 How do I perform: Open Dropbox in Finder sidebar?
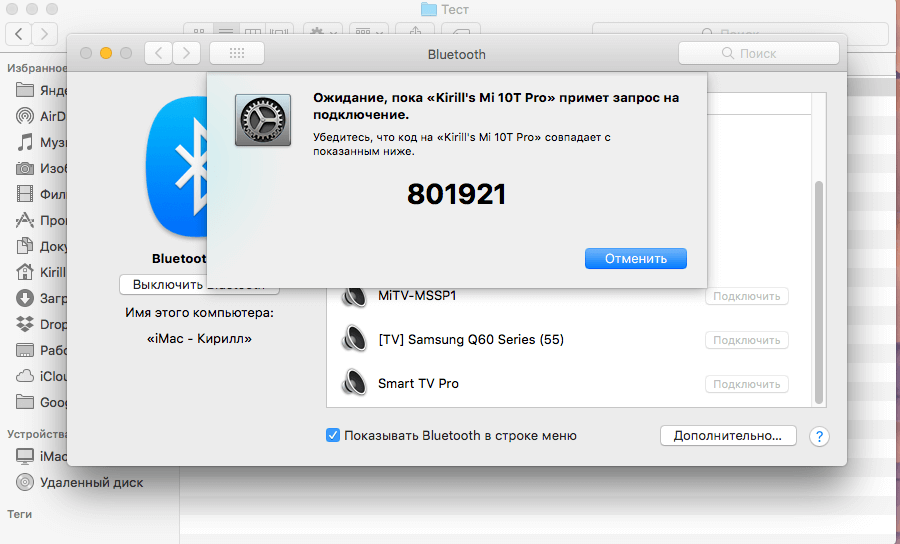[x=40, y=324]
